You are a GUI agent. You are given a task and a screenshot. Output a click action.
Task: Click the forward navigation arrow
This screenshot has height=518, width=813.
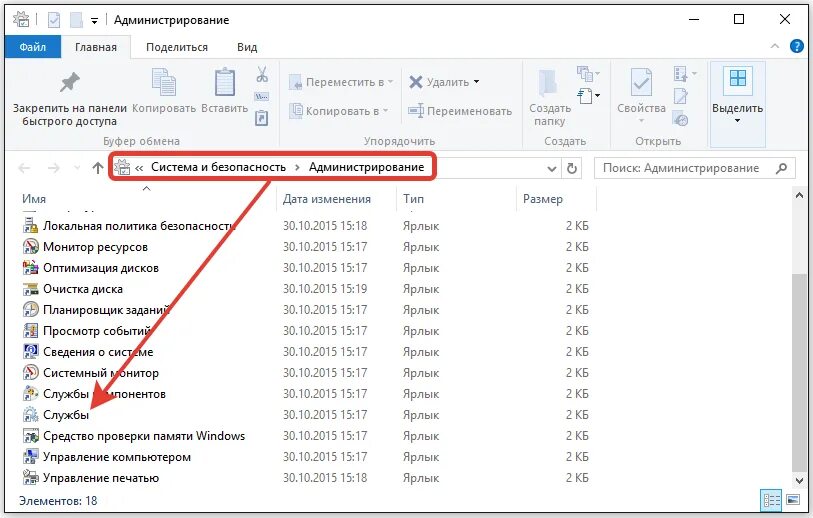(x=53, y=168)
